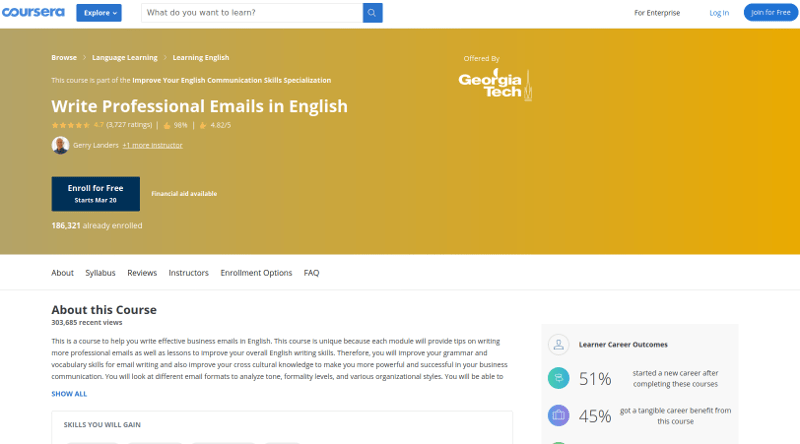This screenshot has width=800, height=444.
Task: Go to the Reviews tab
Action: click(142, 273)
